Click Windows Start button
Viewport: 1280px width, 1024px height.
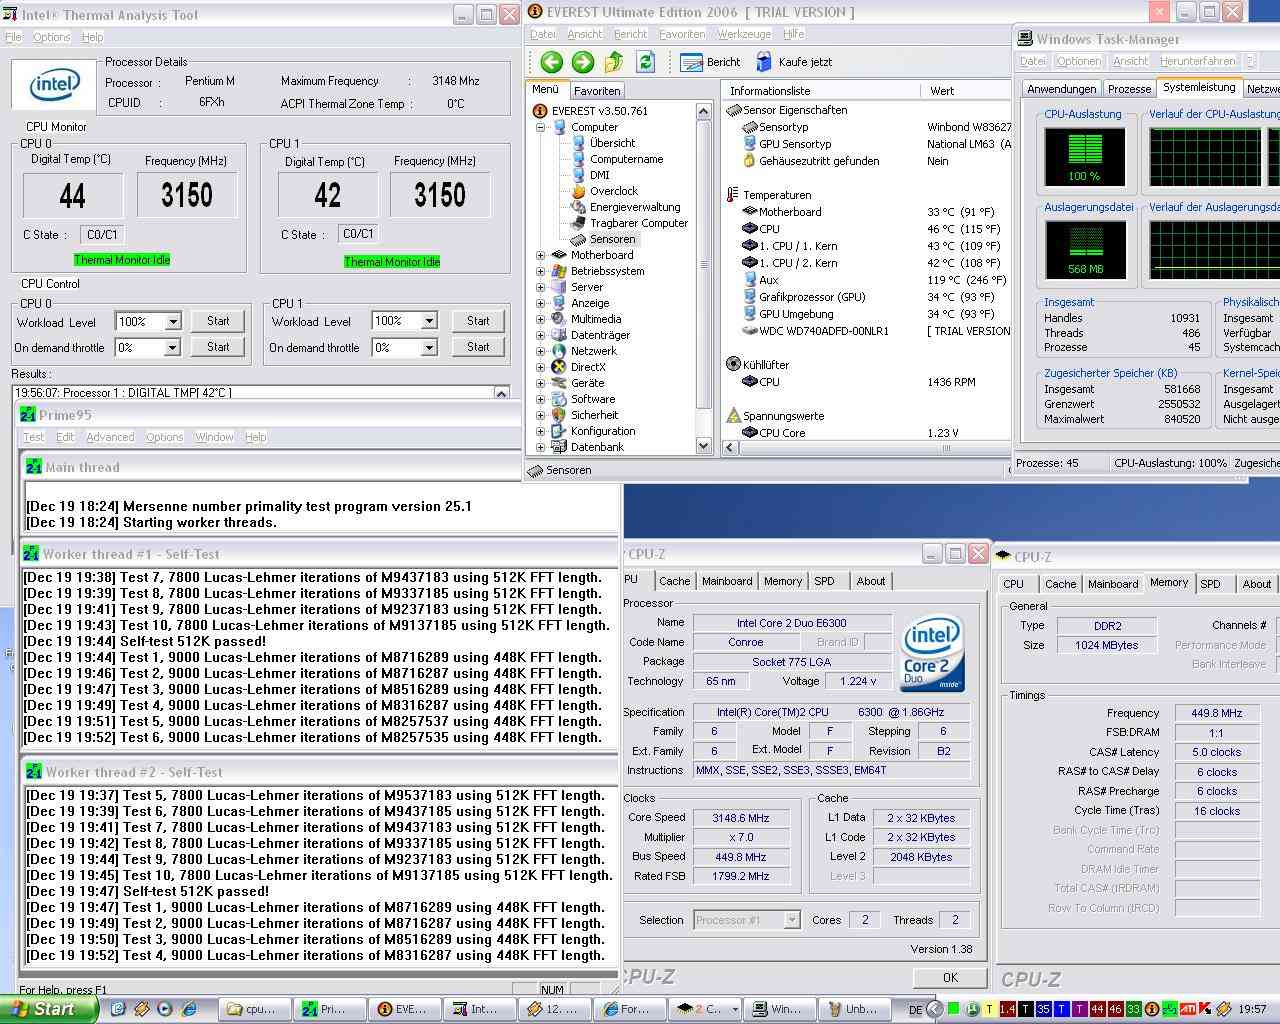49,1009
